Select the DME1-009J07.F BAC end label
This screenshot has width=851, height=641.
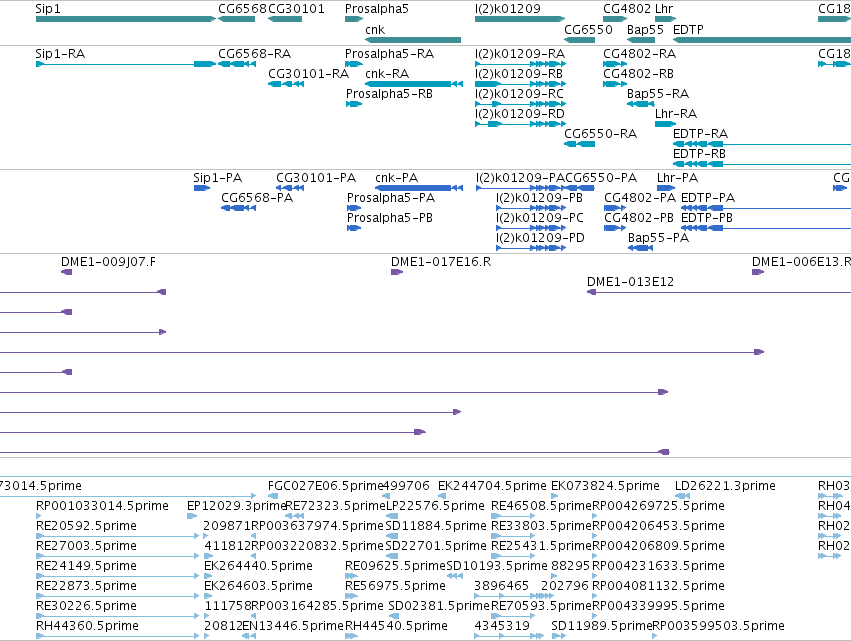pyautogui.click(x=108, y=262)
